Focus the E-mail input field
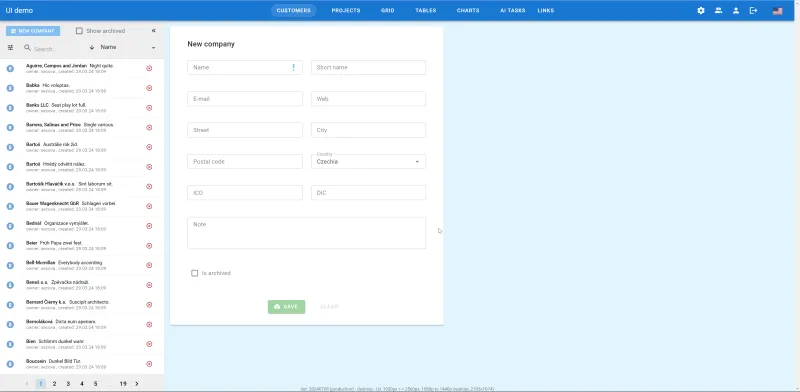Screen dimensions: 800x392 click(x=245, y=99)
